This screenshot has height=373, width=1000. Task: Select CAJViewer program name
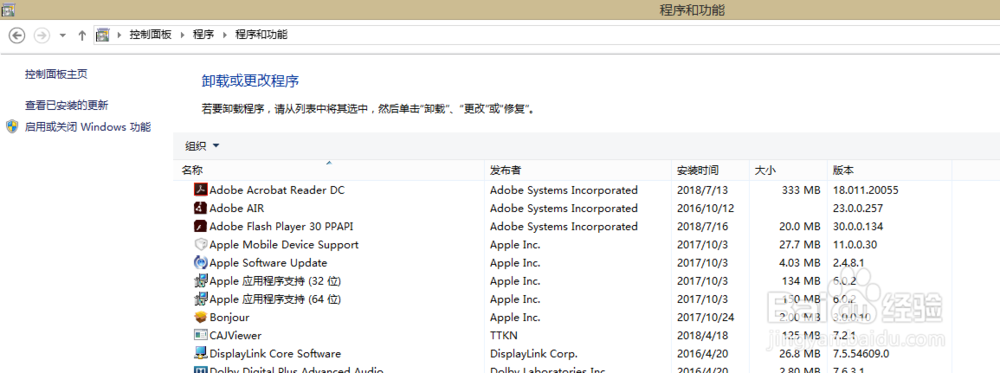[x=235, y=335]
